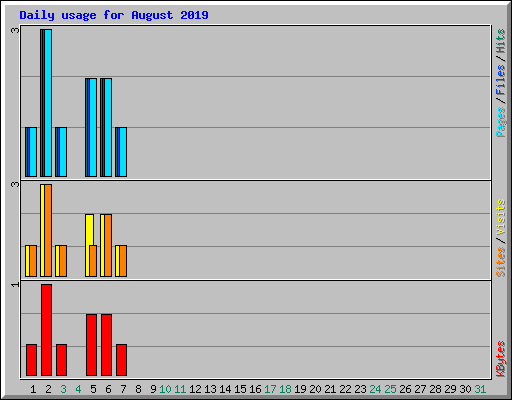
Task: Click the day 20 axis label
Action: coord(315,389)
